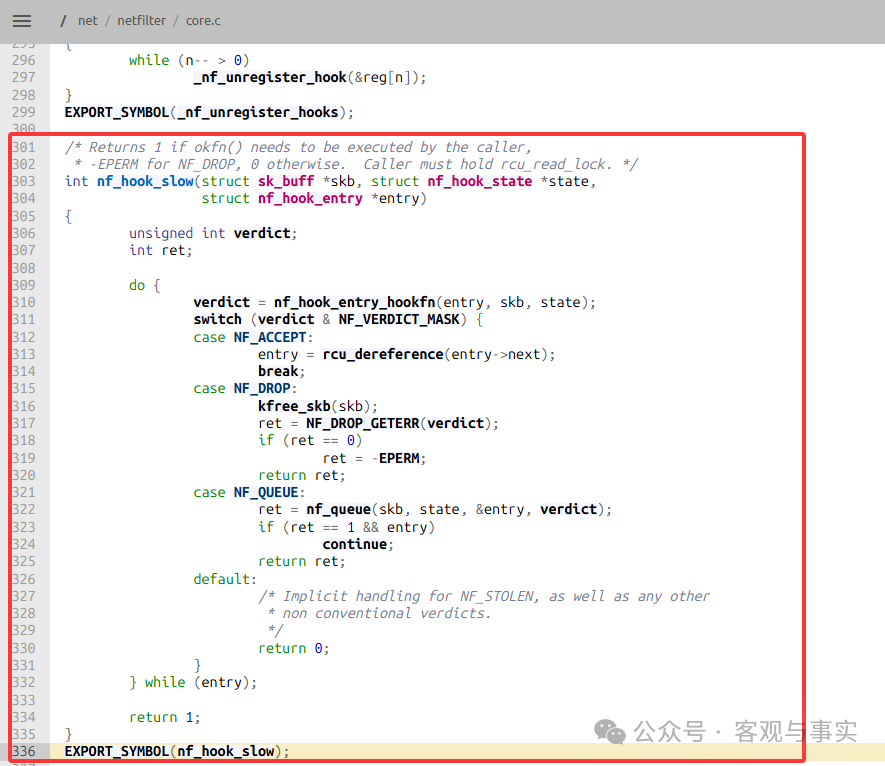Viewport: 885px width, 766px height.
Task: Select line number 317
Action: click(24, 423)
